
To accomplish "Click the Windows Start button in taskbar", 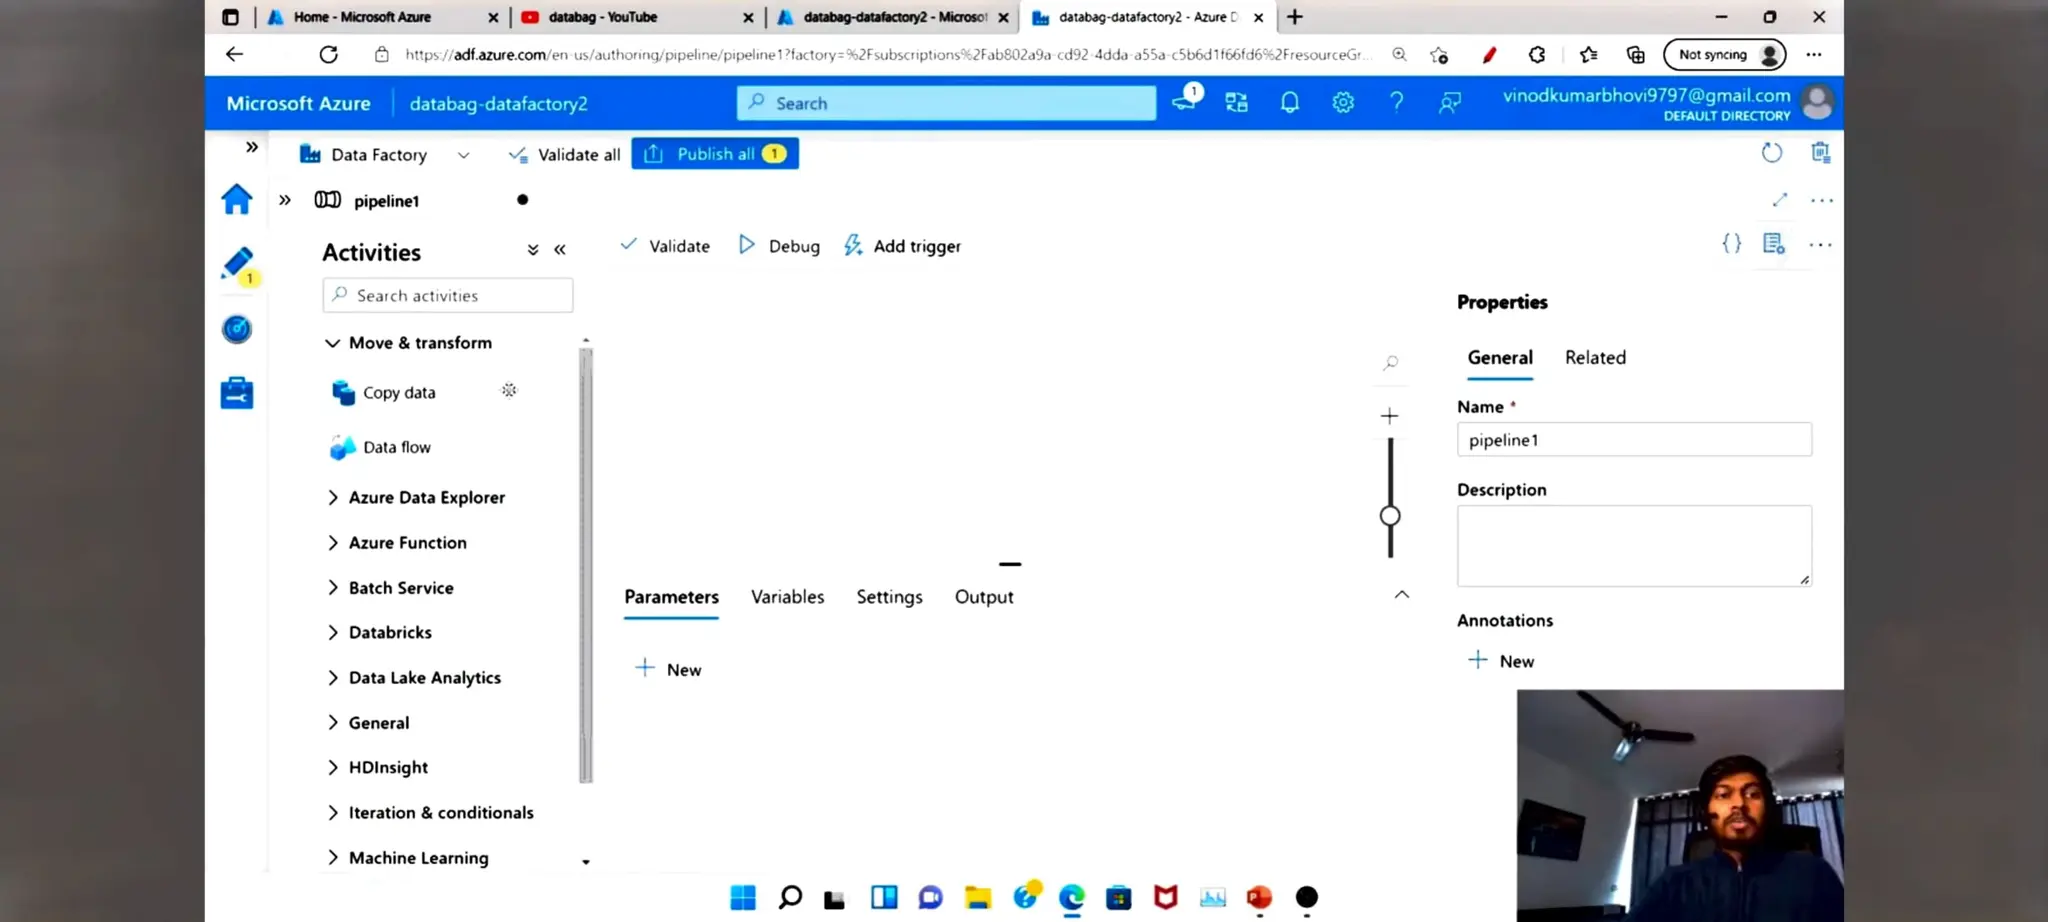I will [743, 898].
